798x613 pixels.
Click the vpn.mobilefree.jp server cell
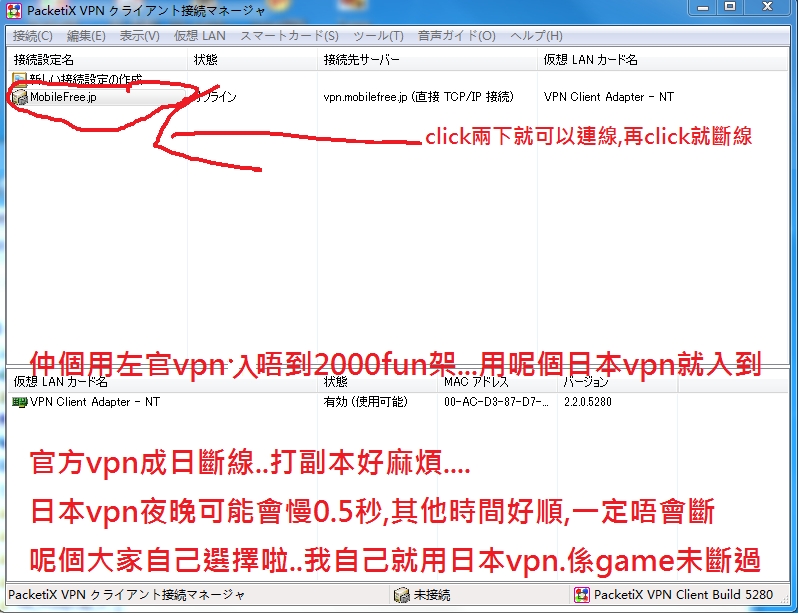418,97
